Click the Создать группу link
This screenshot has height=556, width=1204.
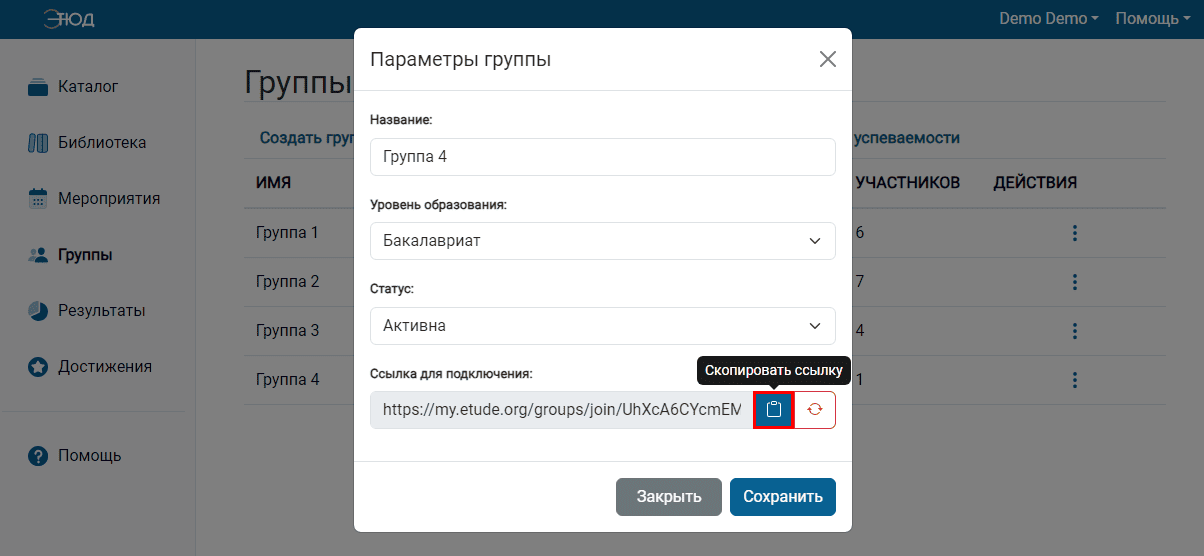coord(307,138)
